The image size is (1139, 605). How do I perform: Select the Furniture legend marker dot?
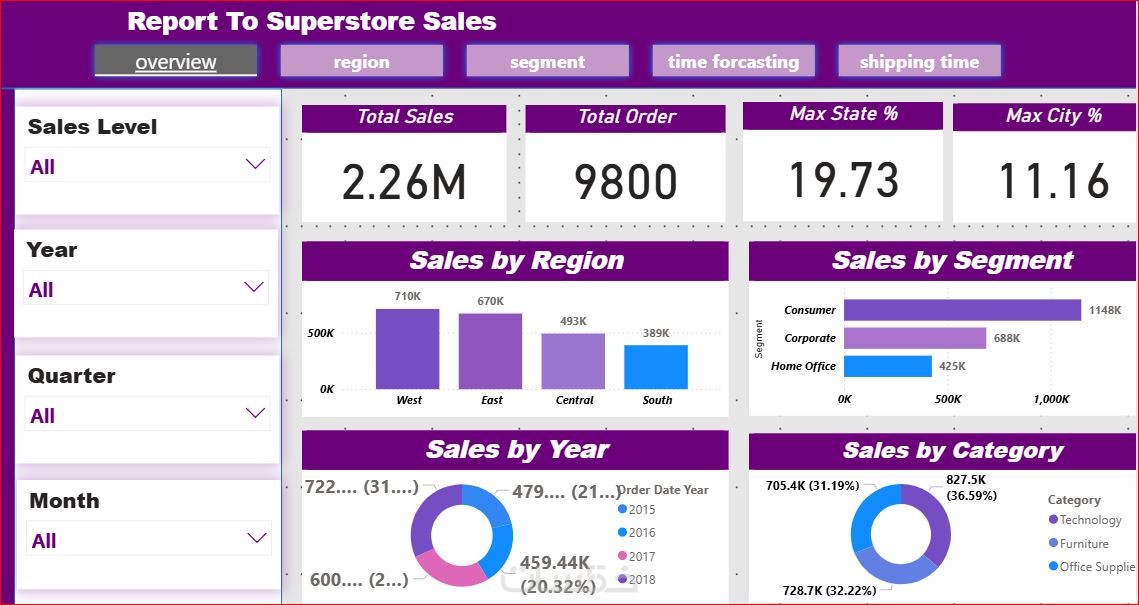(1053, 543)
